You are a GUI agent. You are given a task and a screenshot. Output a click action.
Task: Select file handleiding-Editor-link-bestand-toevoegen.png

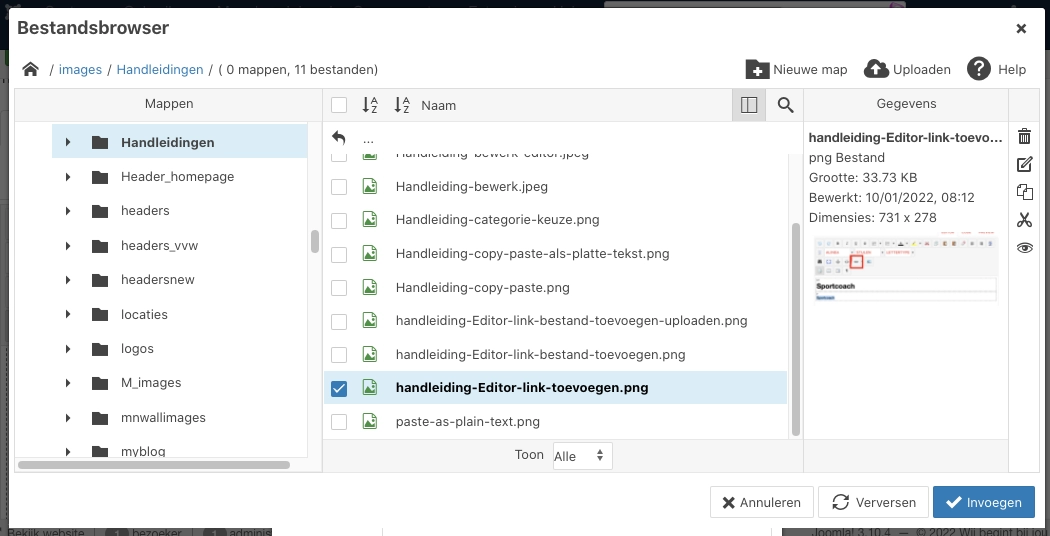click(540, 354)
